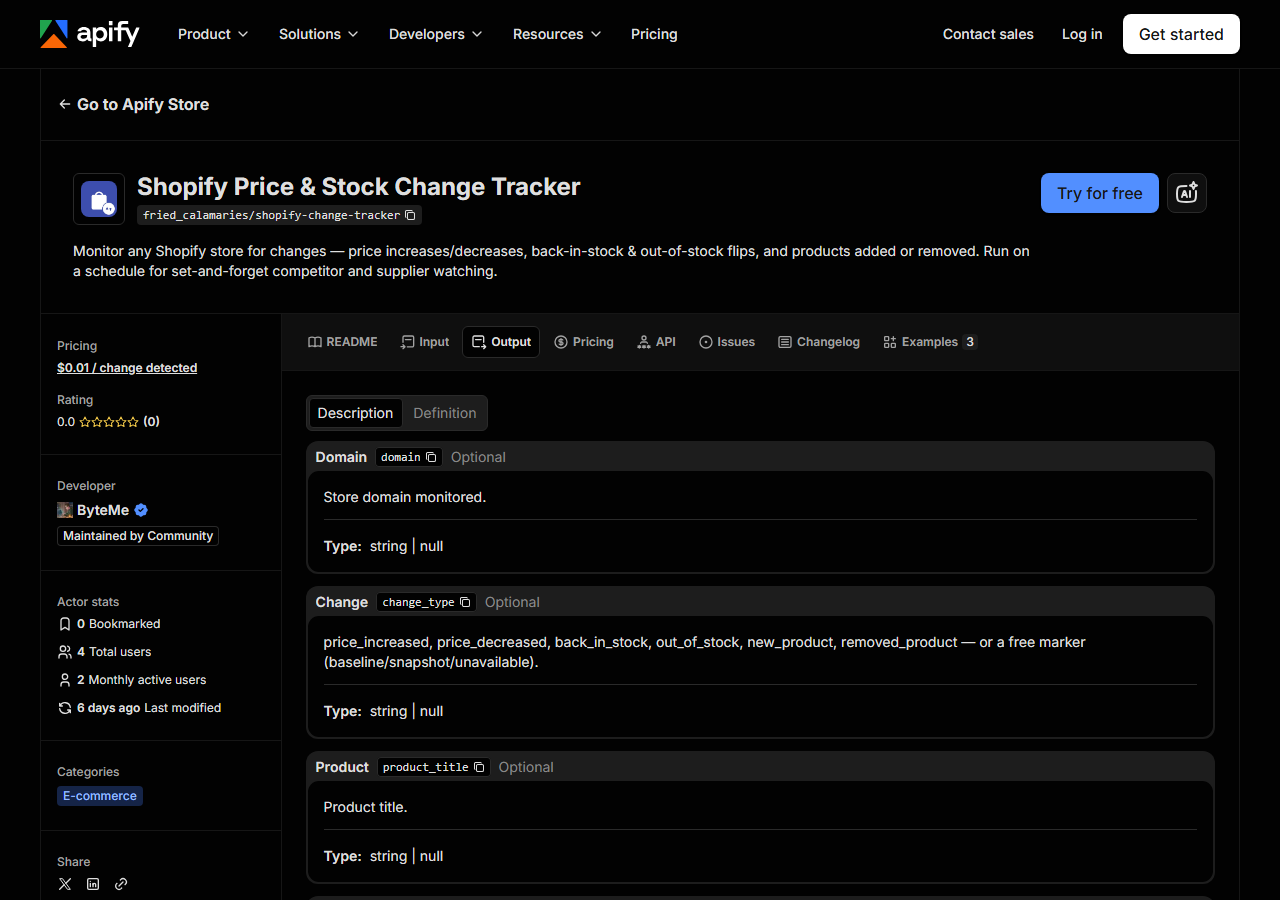Click Log in
The image size is (1280, 900).
point(1082,34)
